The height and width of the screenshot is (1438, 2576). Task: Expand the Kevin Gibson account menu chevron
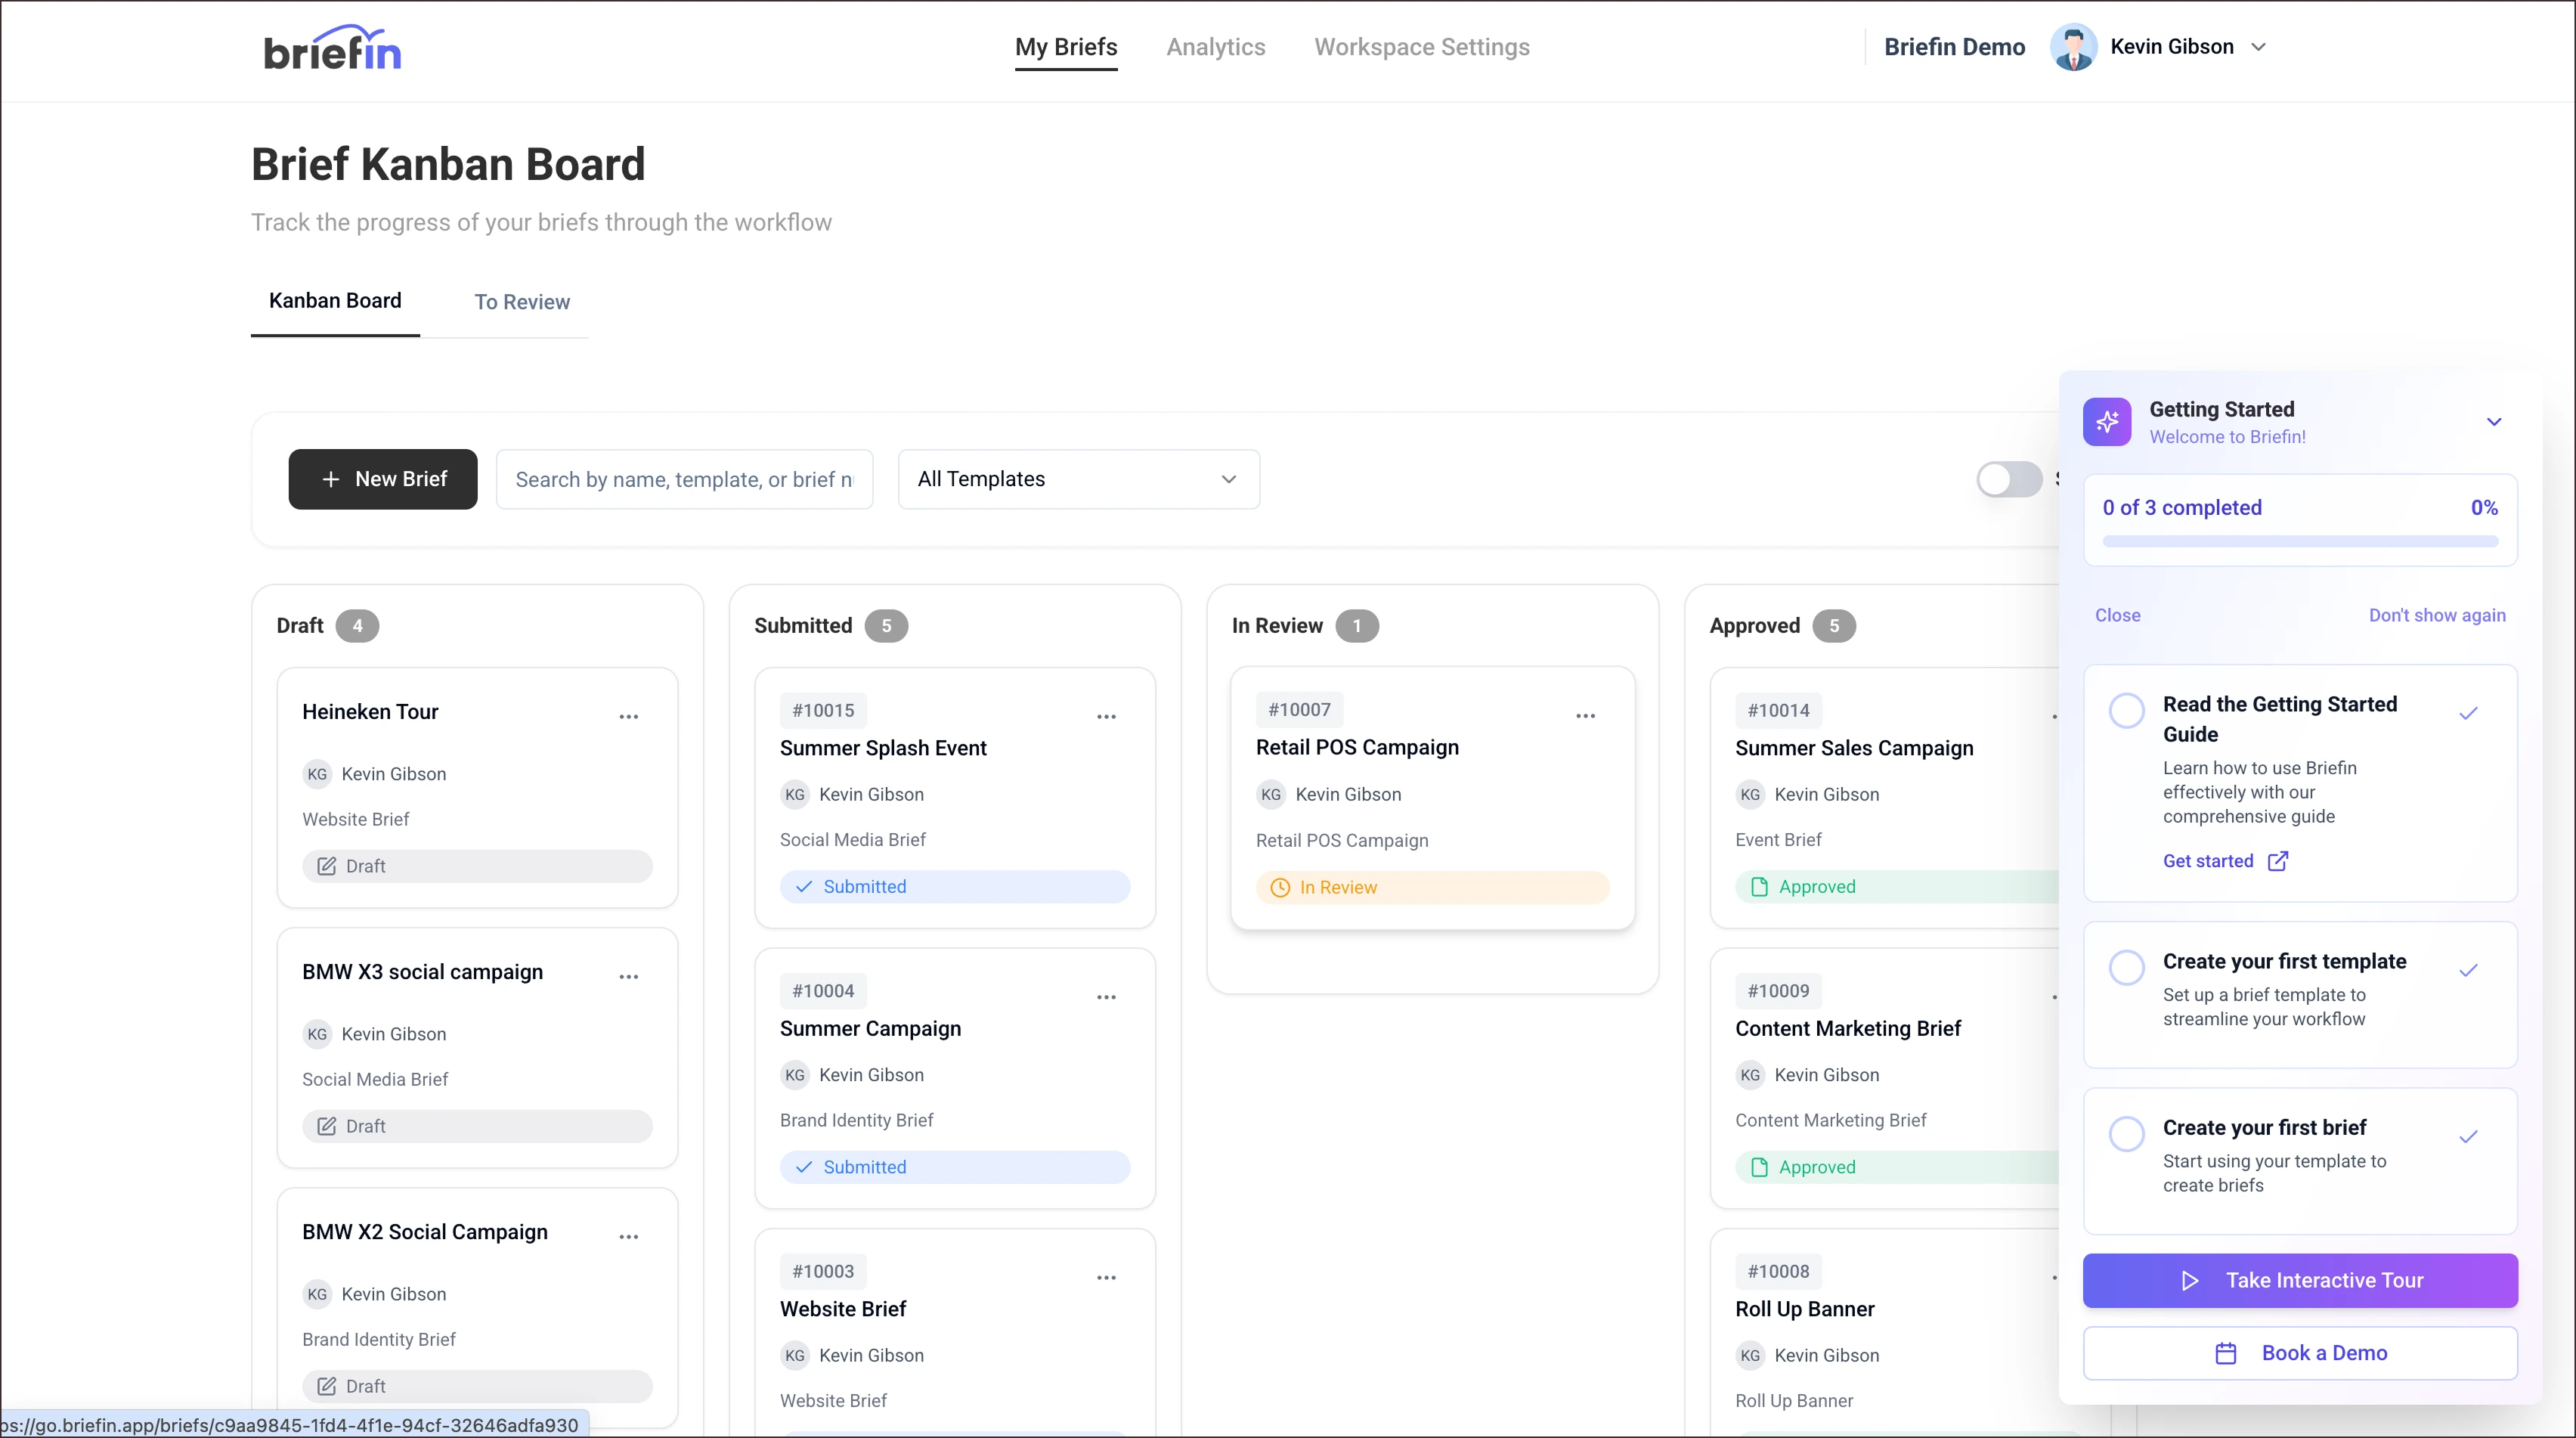2258,47
